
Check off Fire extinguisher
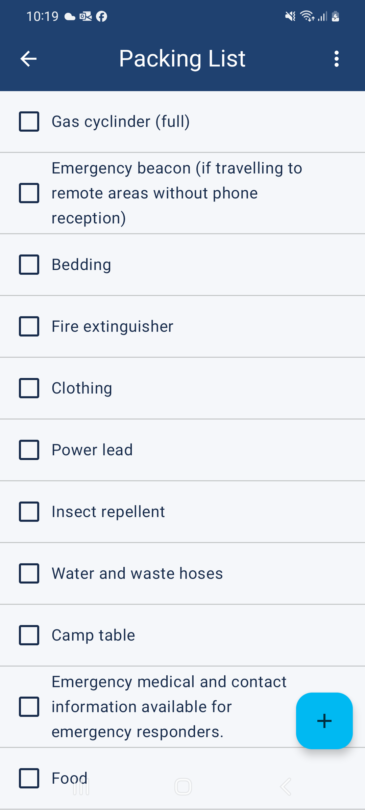tap(29, 326)
